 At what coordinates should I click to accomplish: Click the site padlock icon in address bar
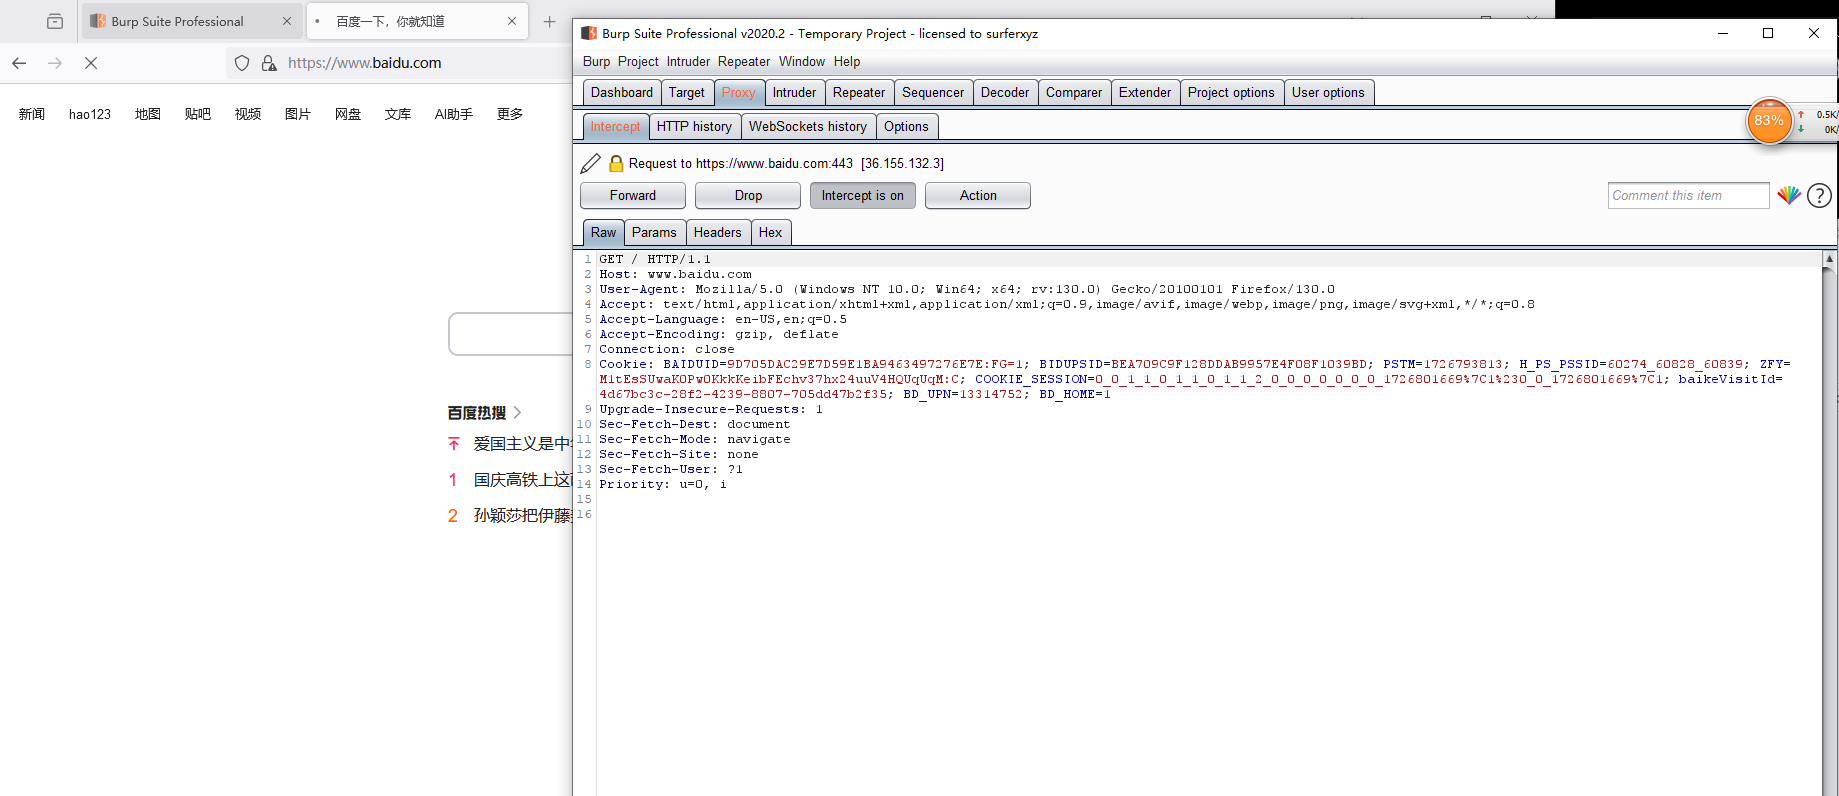[x=269, y=63]
